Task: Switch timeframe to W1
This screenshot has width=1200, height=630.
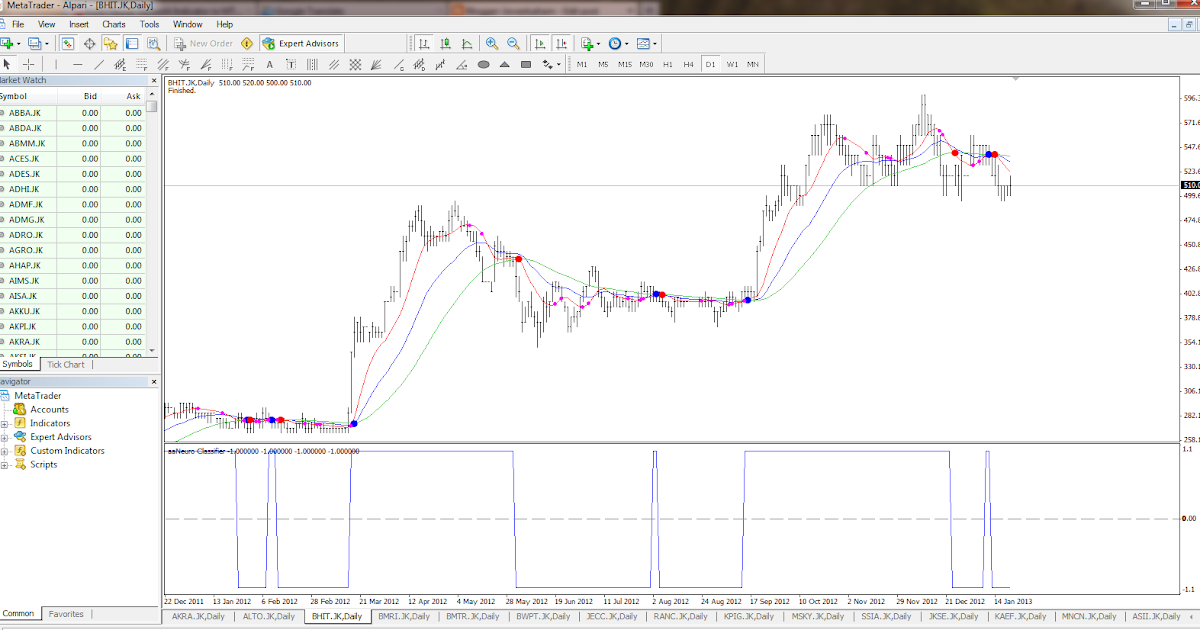Action: pyautogui.click(x=732, y=64)
